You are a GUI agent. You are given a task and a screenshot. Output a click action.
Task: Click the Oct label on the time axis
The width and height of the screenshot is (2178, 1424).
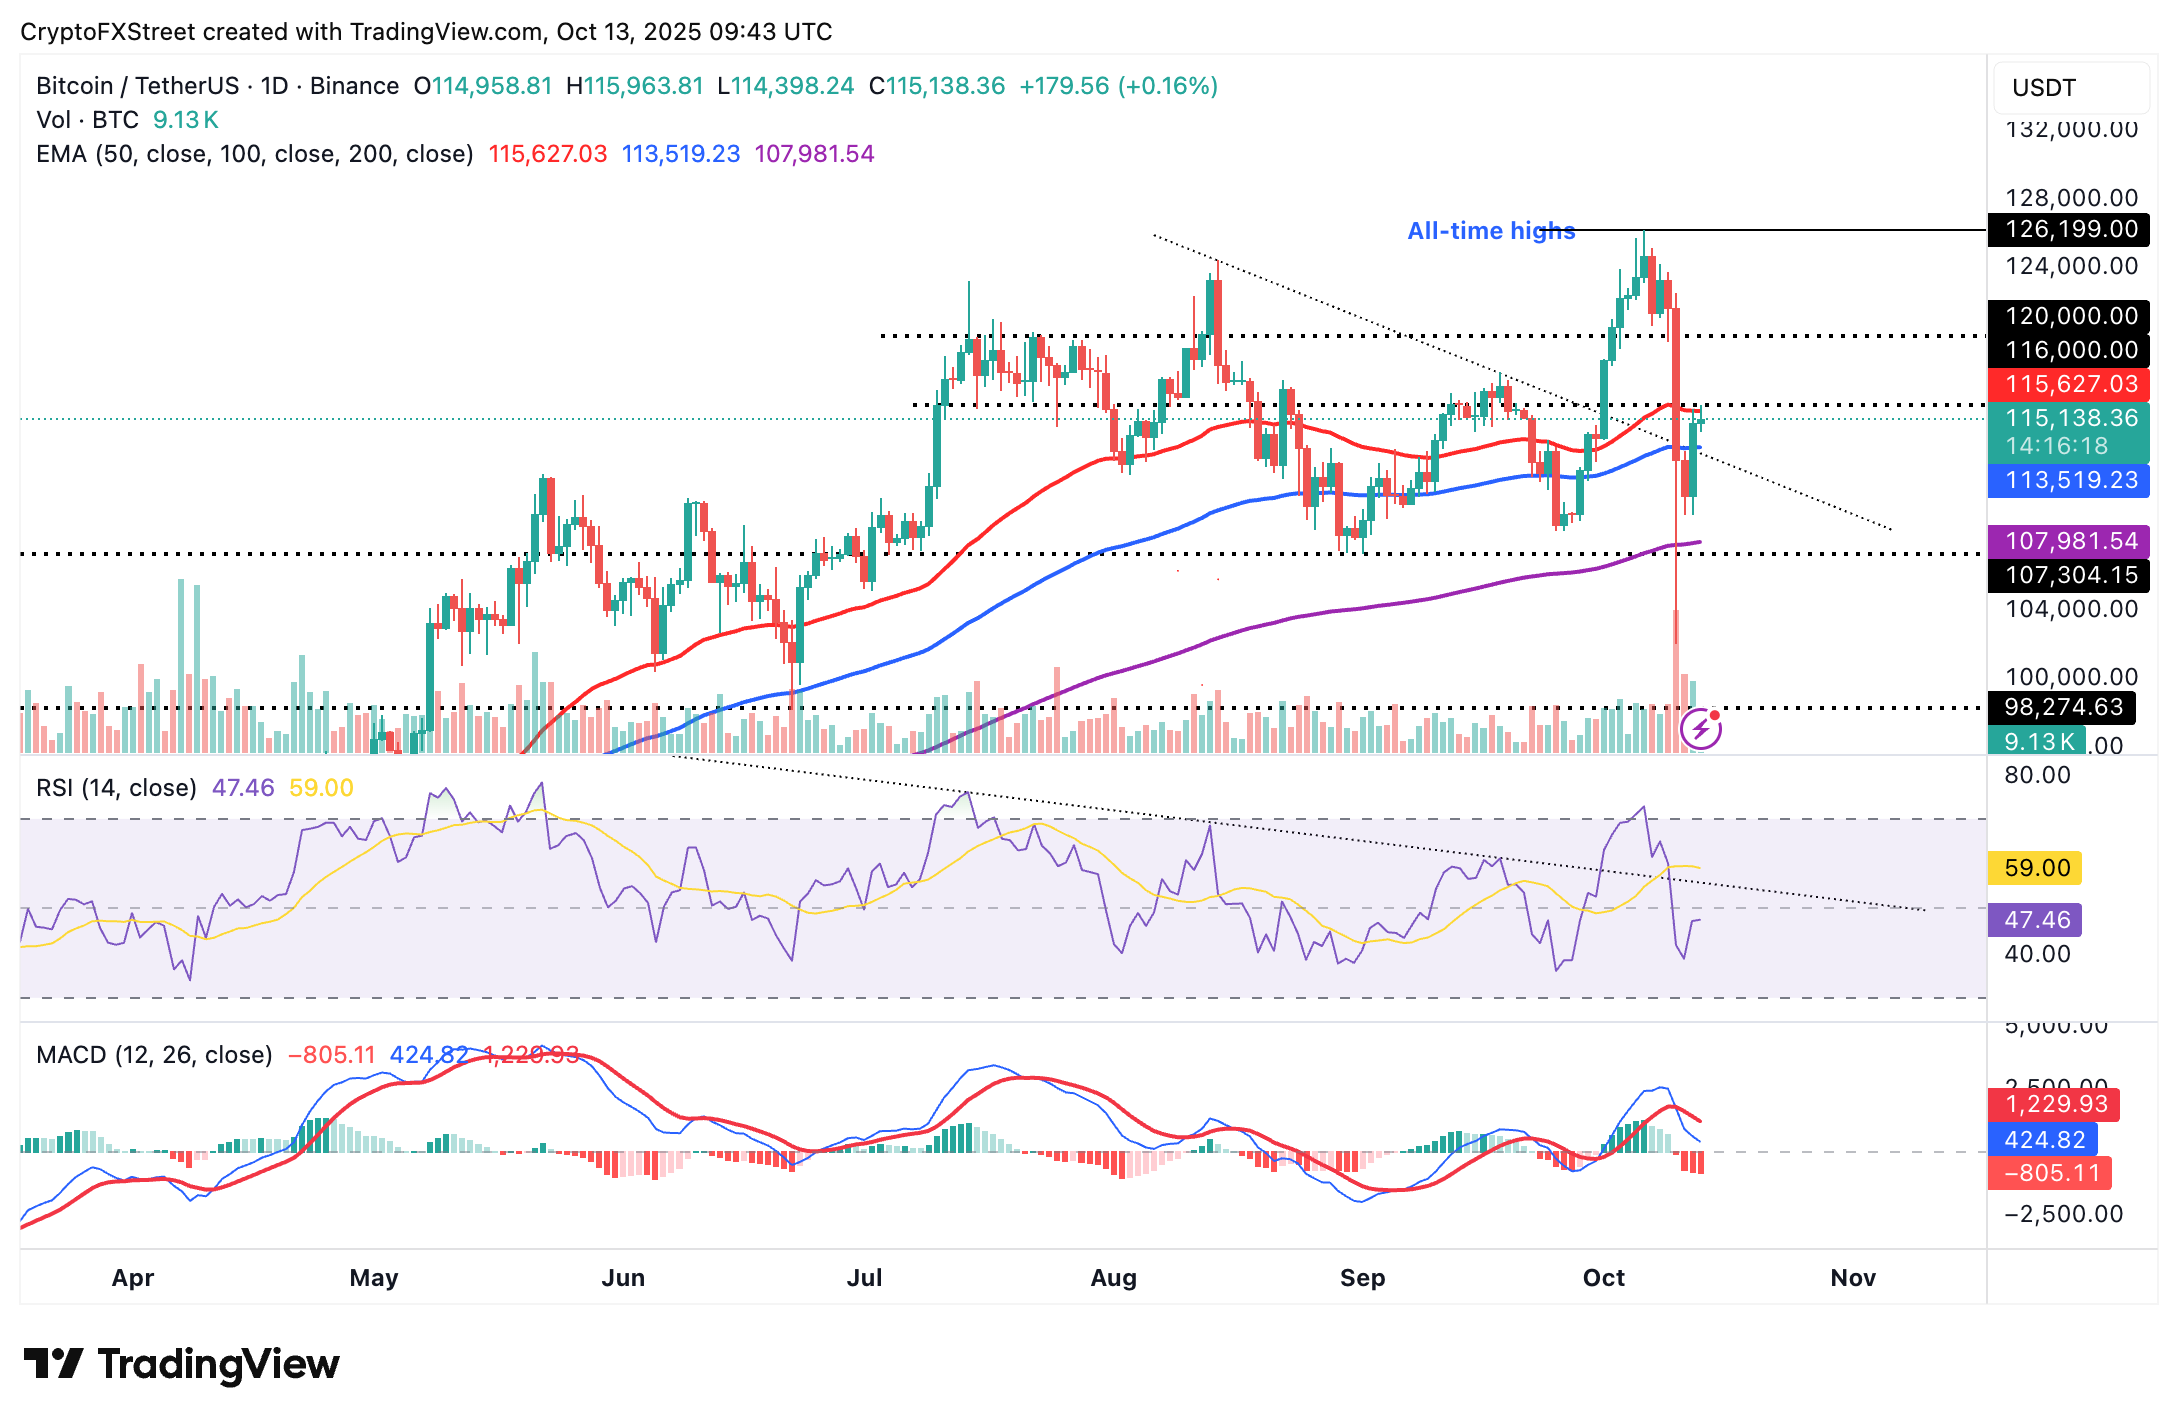[1603, 1278]
